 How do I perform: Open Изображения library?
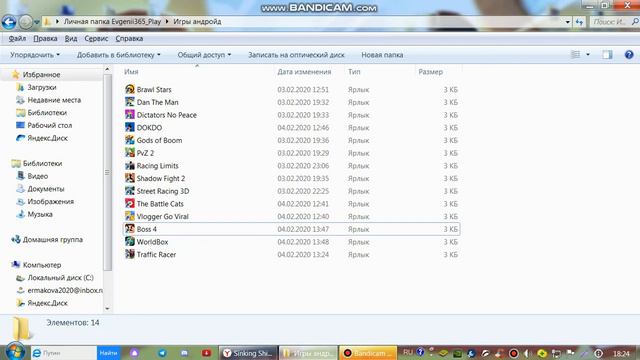pyautogui.click(x=51, y=201)
